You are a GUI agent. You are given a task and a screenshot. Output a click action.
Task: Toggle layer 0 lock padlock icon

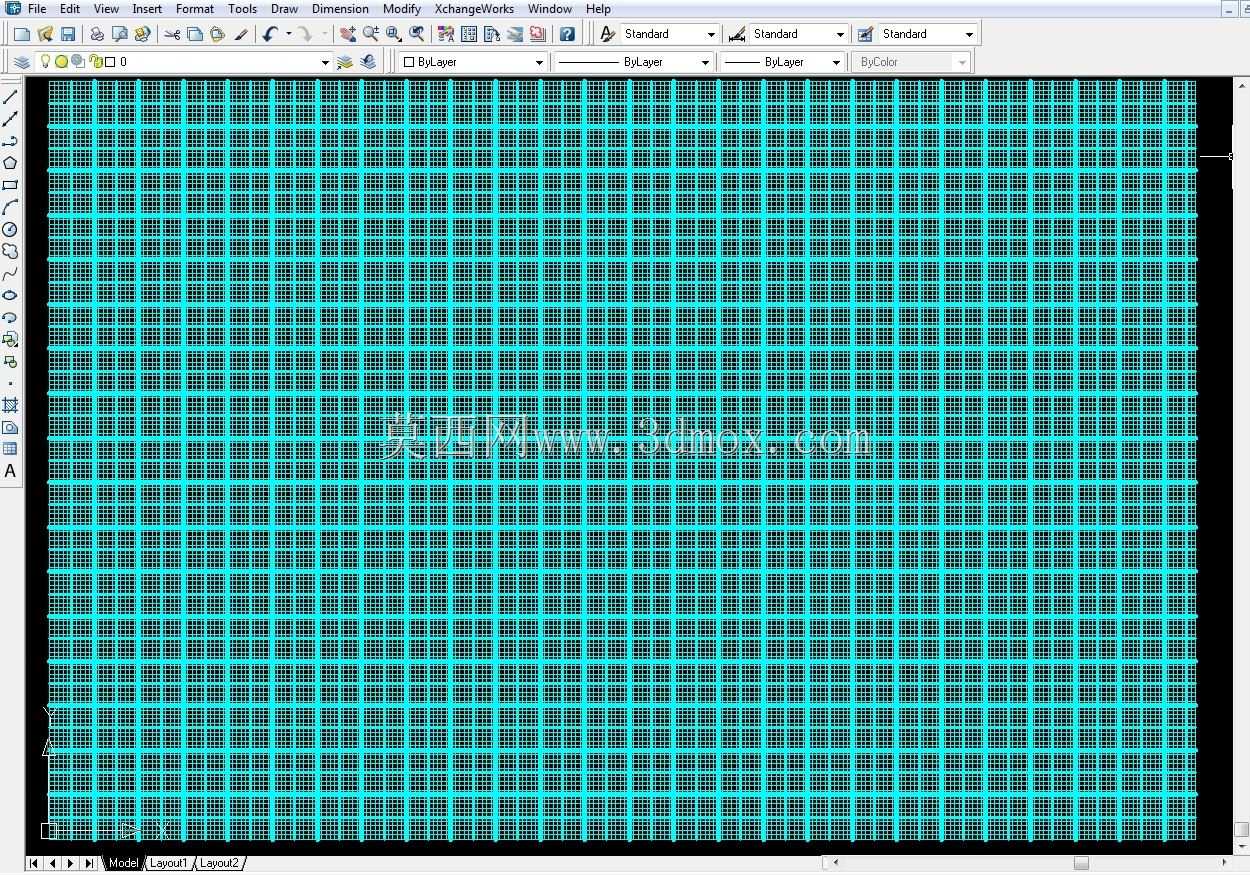(95, 62)
